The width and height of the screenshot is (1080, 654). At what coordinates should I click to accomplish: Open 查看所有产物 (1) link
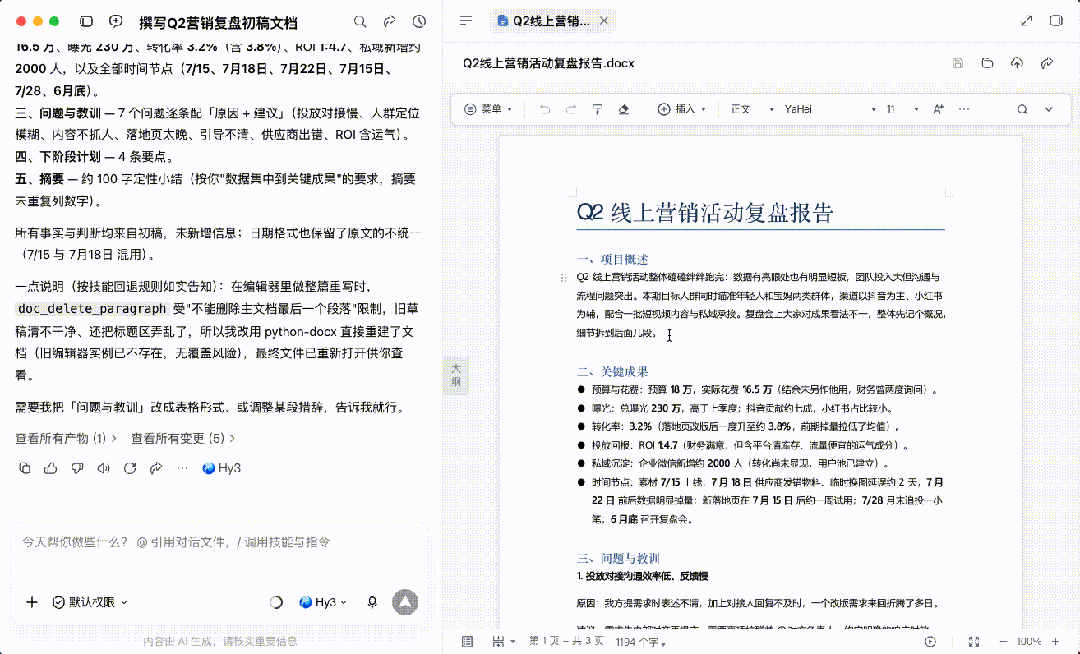(x=65, y=438)
